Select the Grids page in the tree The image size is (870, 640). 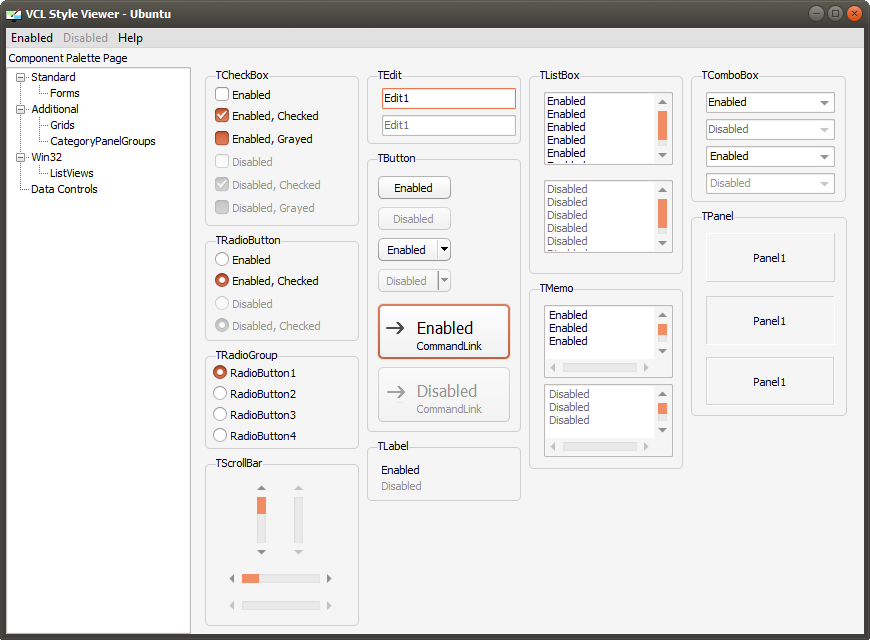point(62,125)
